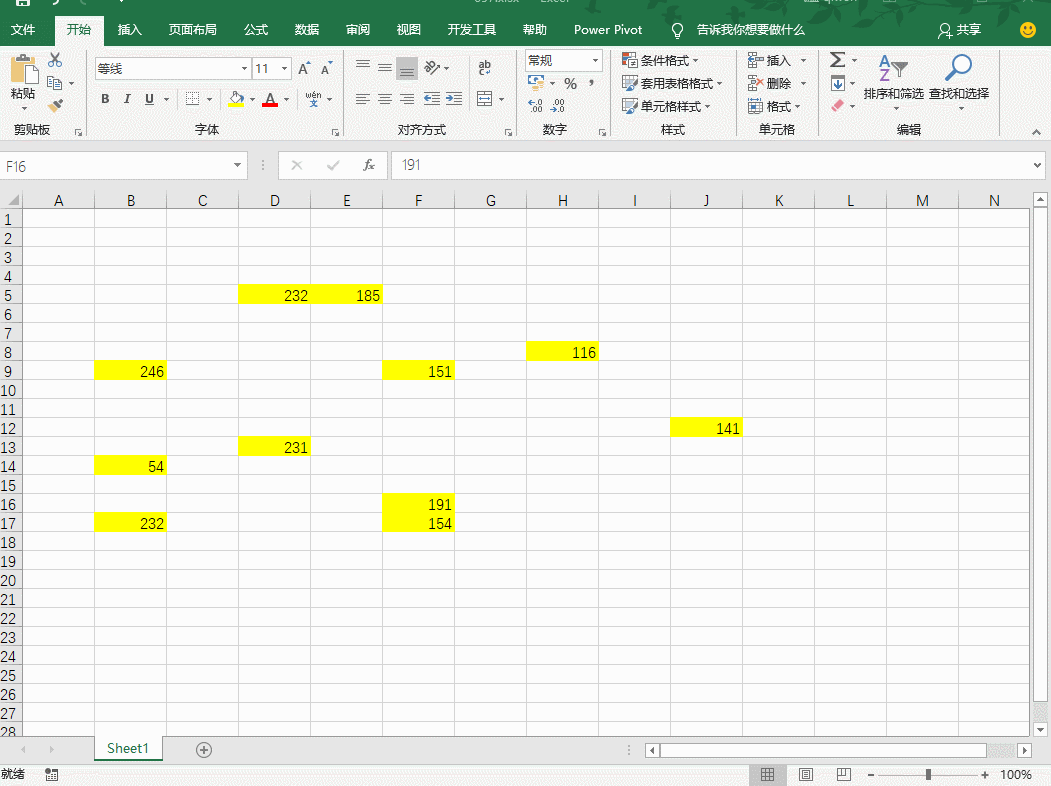Click increase decimal icon
1051x786 pixels.
point(536,106)
